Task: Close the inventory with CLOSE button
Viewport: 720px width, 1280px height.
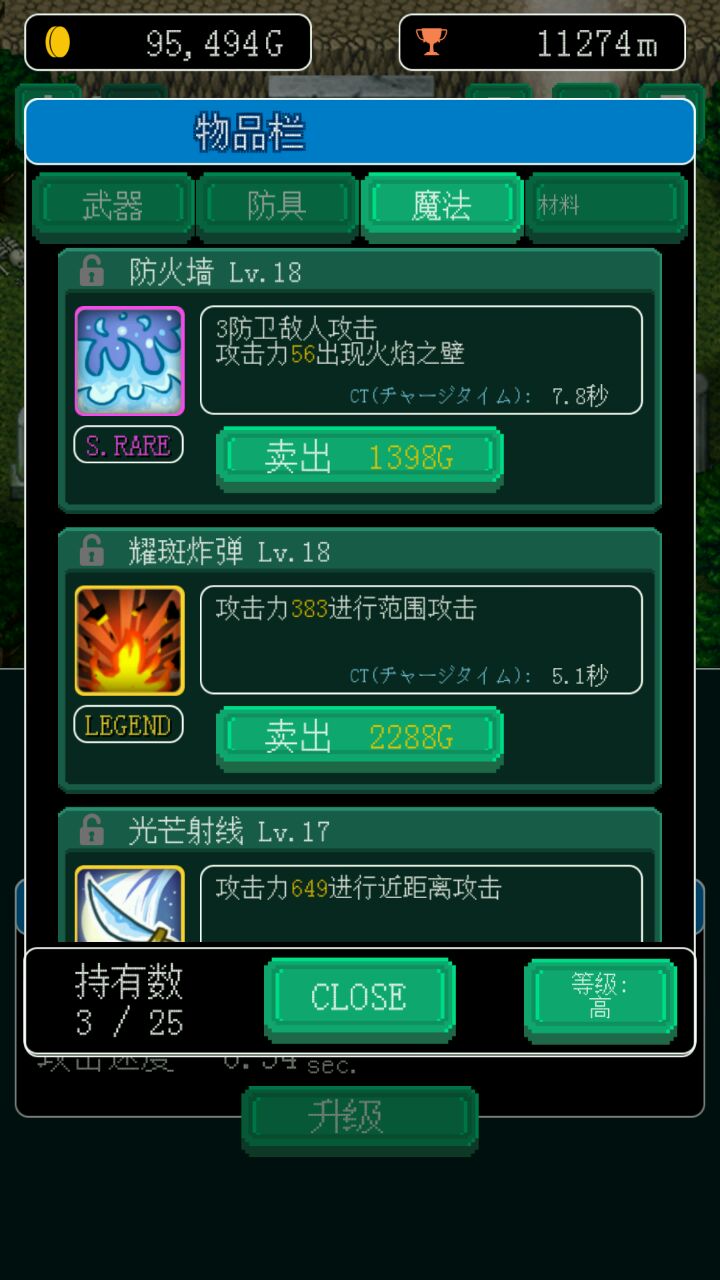Action: point(360,999)
